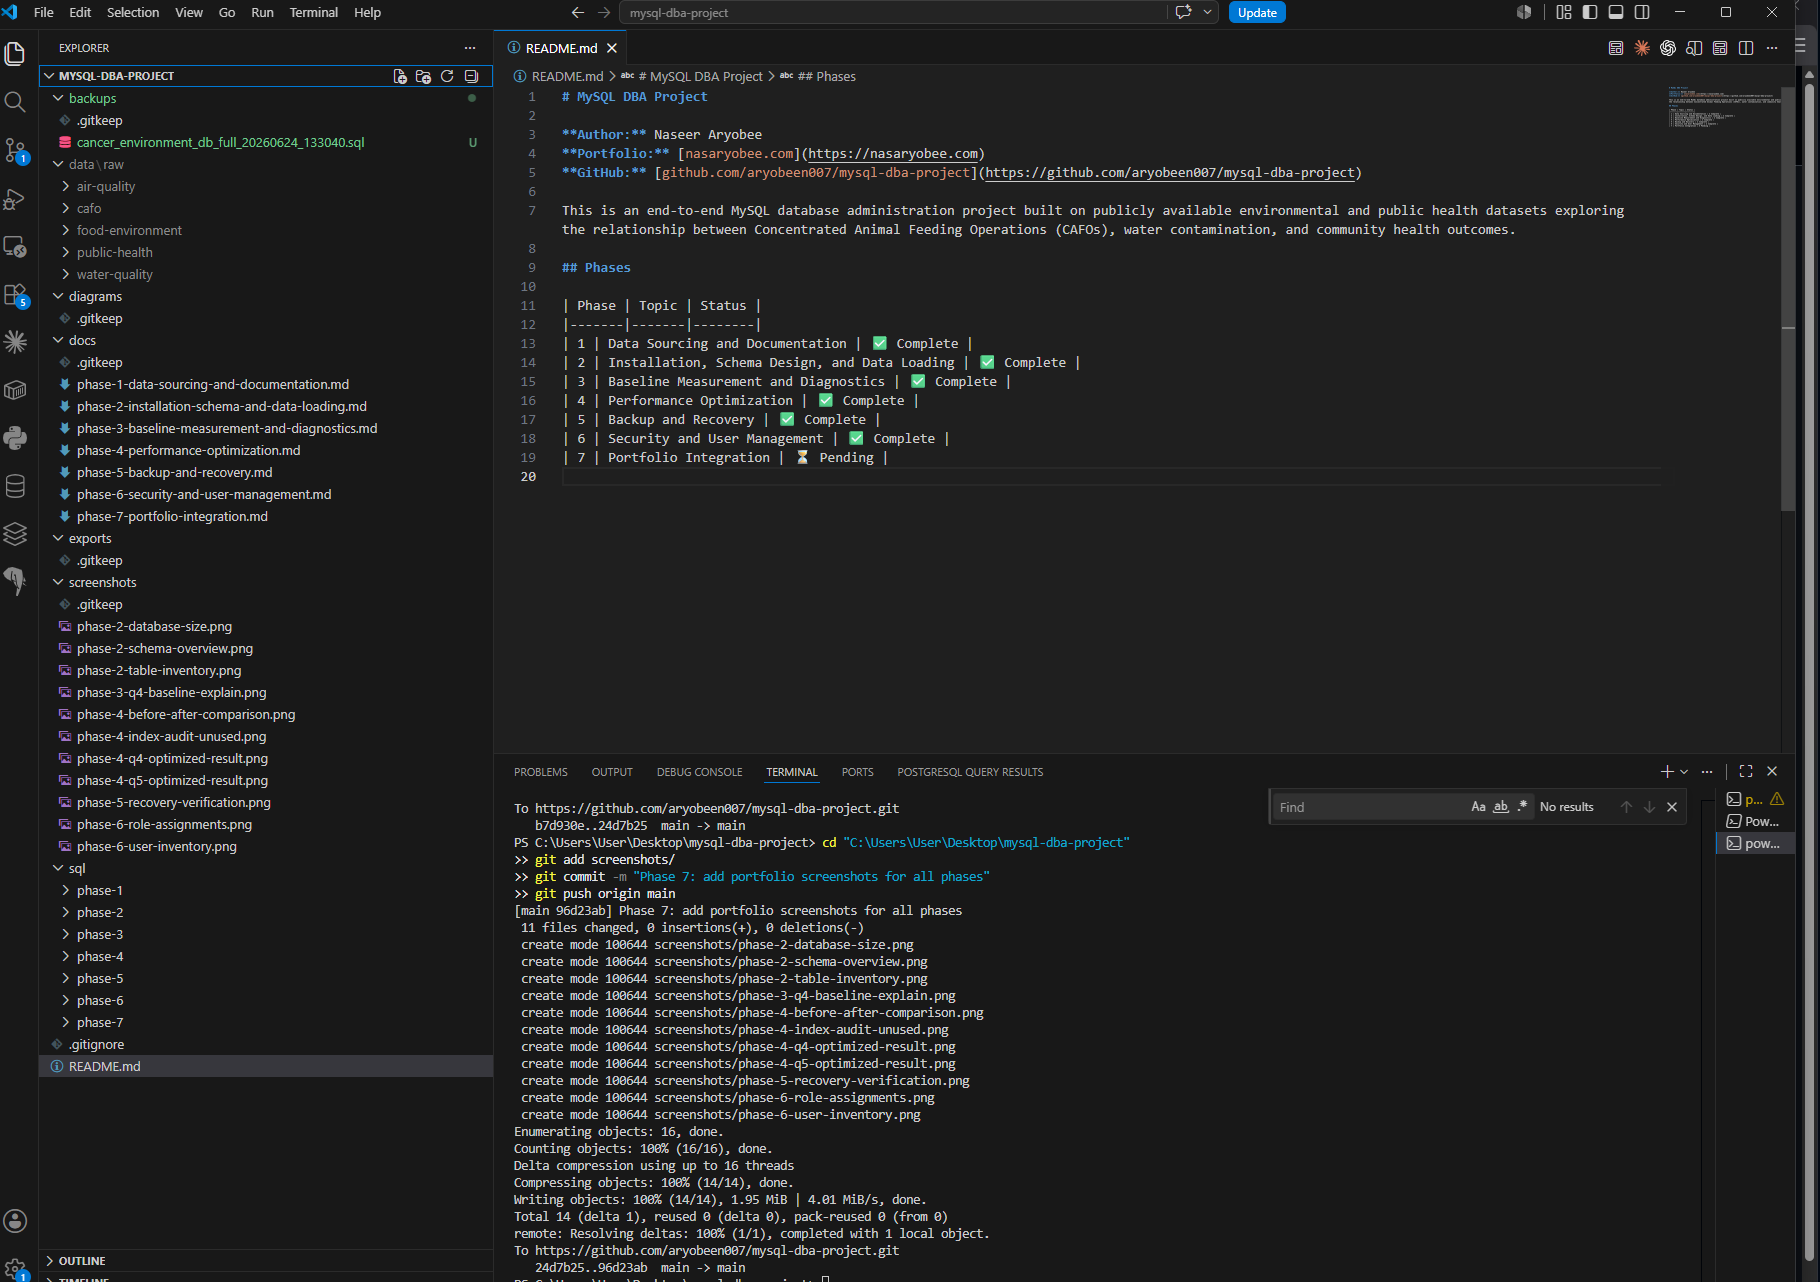The width and height of the screenshot is (1820, 1282).
Task: Switch to the DEBUG CONSOLE tab
Action: [700, 772]
